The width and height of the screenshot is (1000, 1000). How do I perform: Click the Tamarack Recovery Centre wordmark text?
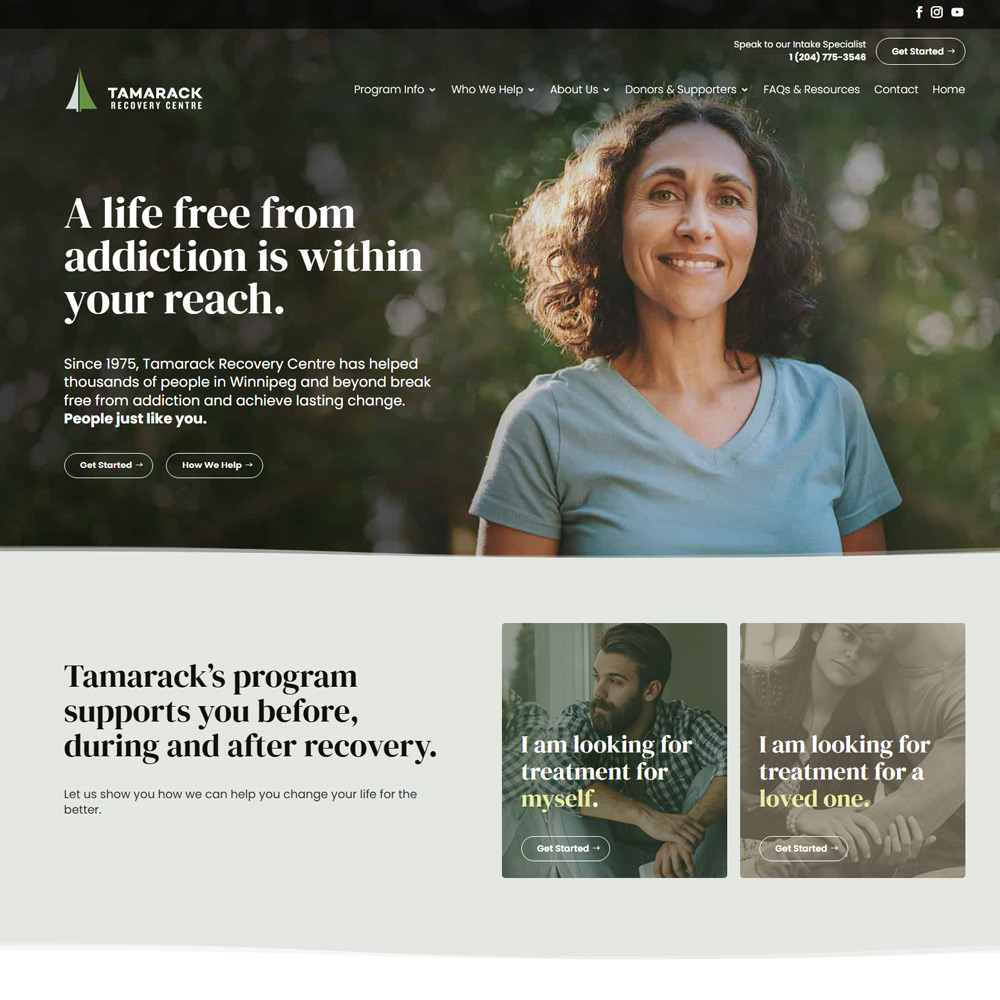[155, 98]
